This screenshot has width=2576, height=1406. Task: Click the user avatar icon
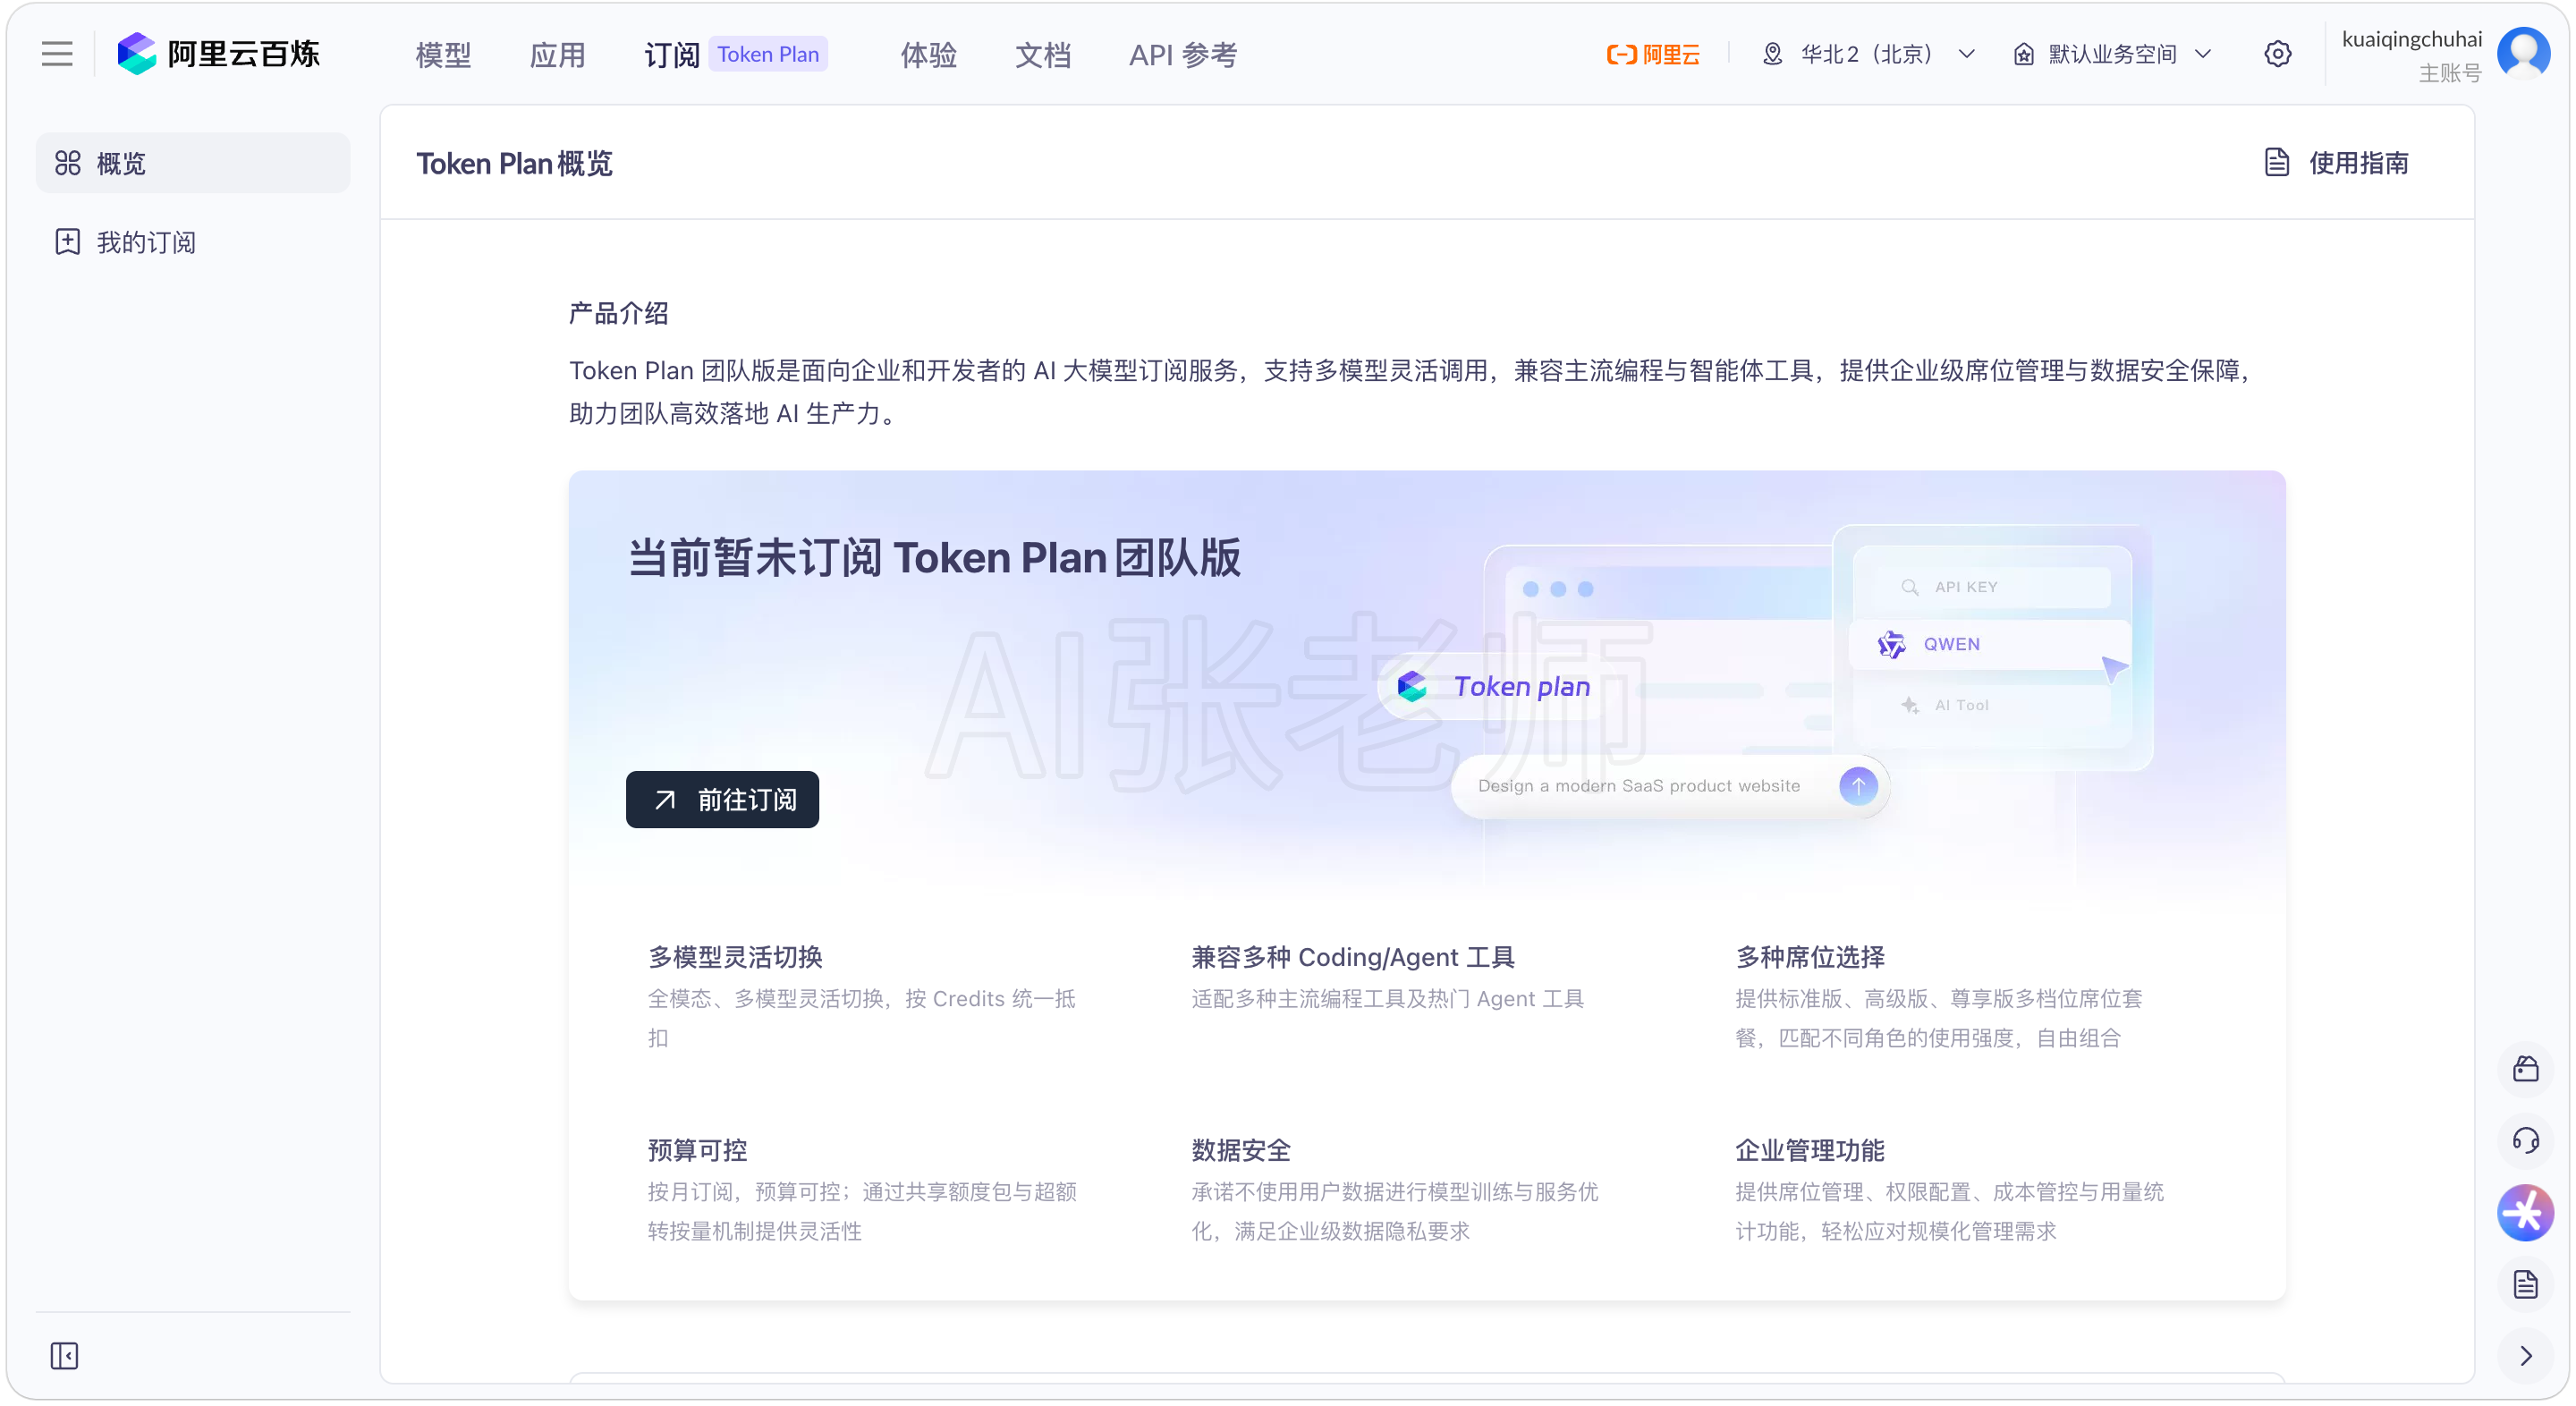[x=2522, y=53]
